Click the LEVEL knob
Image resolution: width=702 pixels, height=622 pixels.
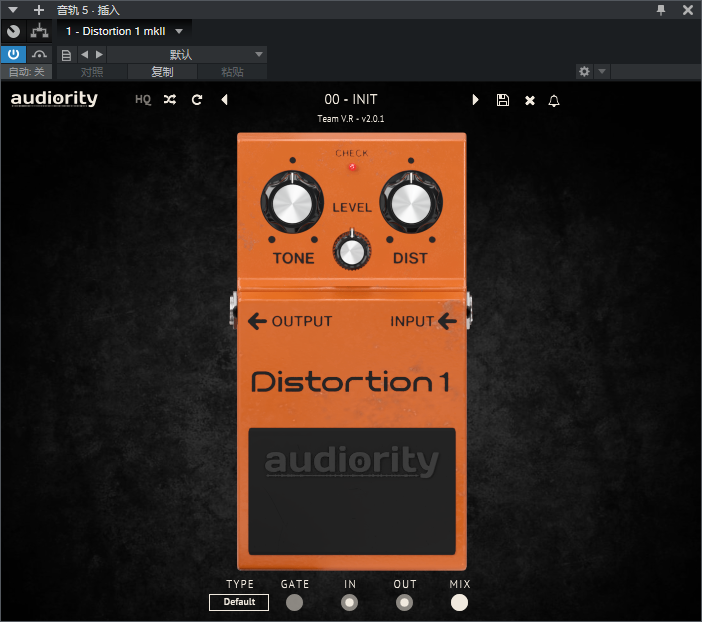pyautogui.click(x=352, y=251)
